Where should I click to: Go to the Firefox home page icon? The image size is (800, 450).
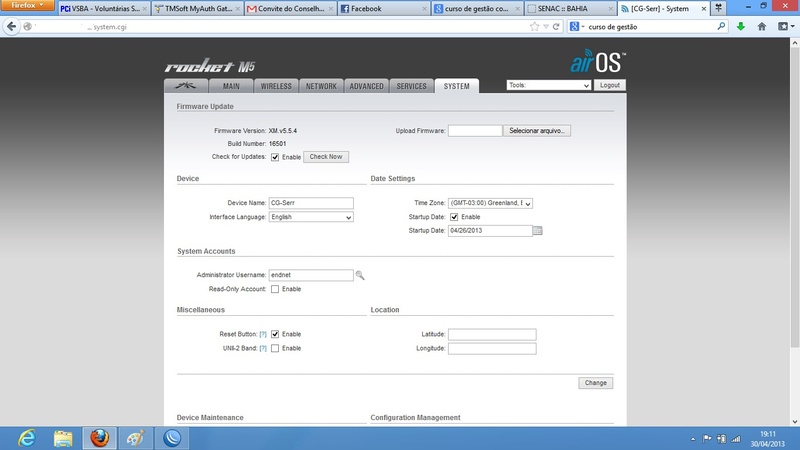pos(762,27)
